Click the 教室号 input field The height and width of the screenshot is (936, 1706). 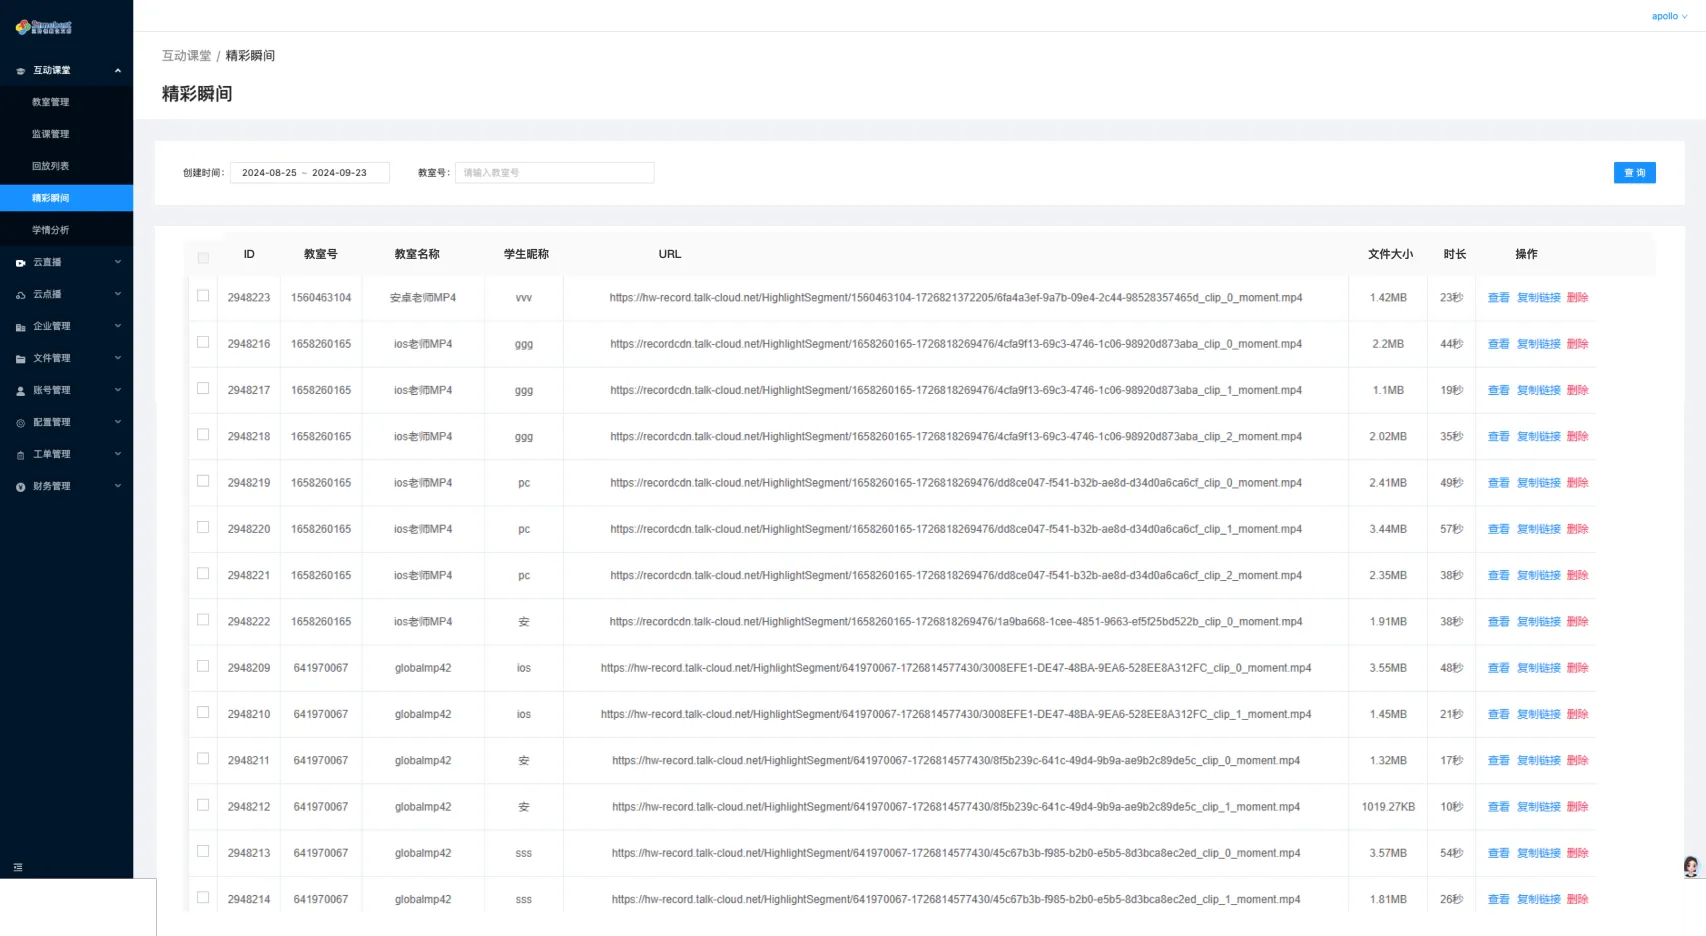pyautogui.click(x=554, y=173)
